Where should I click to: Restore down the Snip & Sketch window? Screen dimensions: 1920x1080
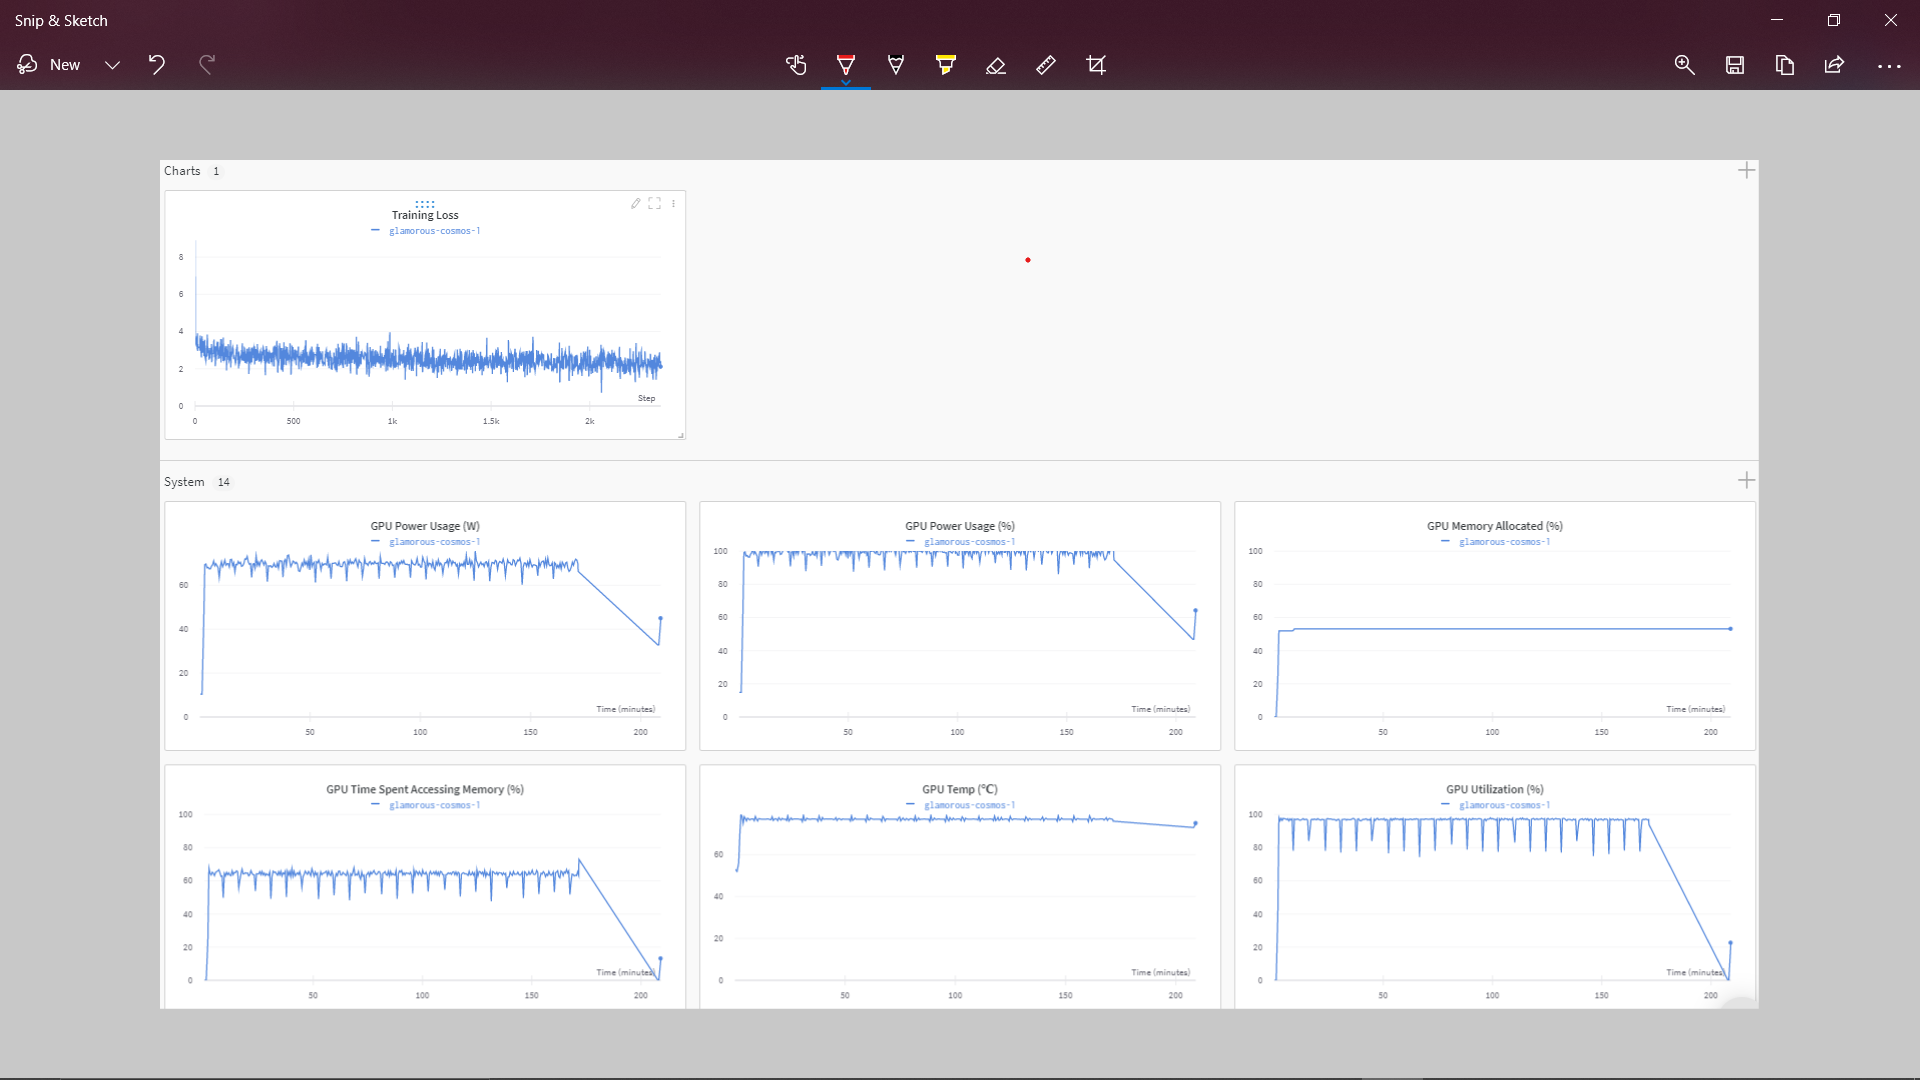pos(1834,20)
